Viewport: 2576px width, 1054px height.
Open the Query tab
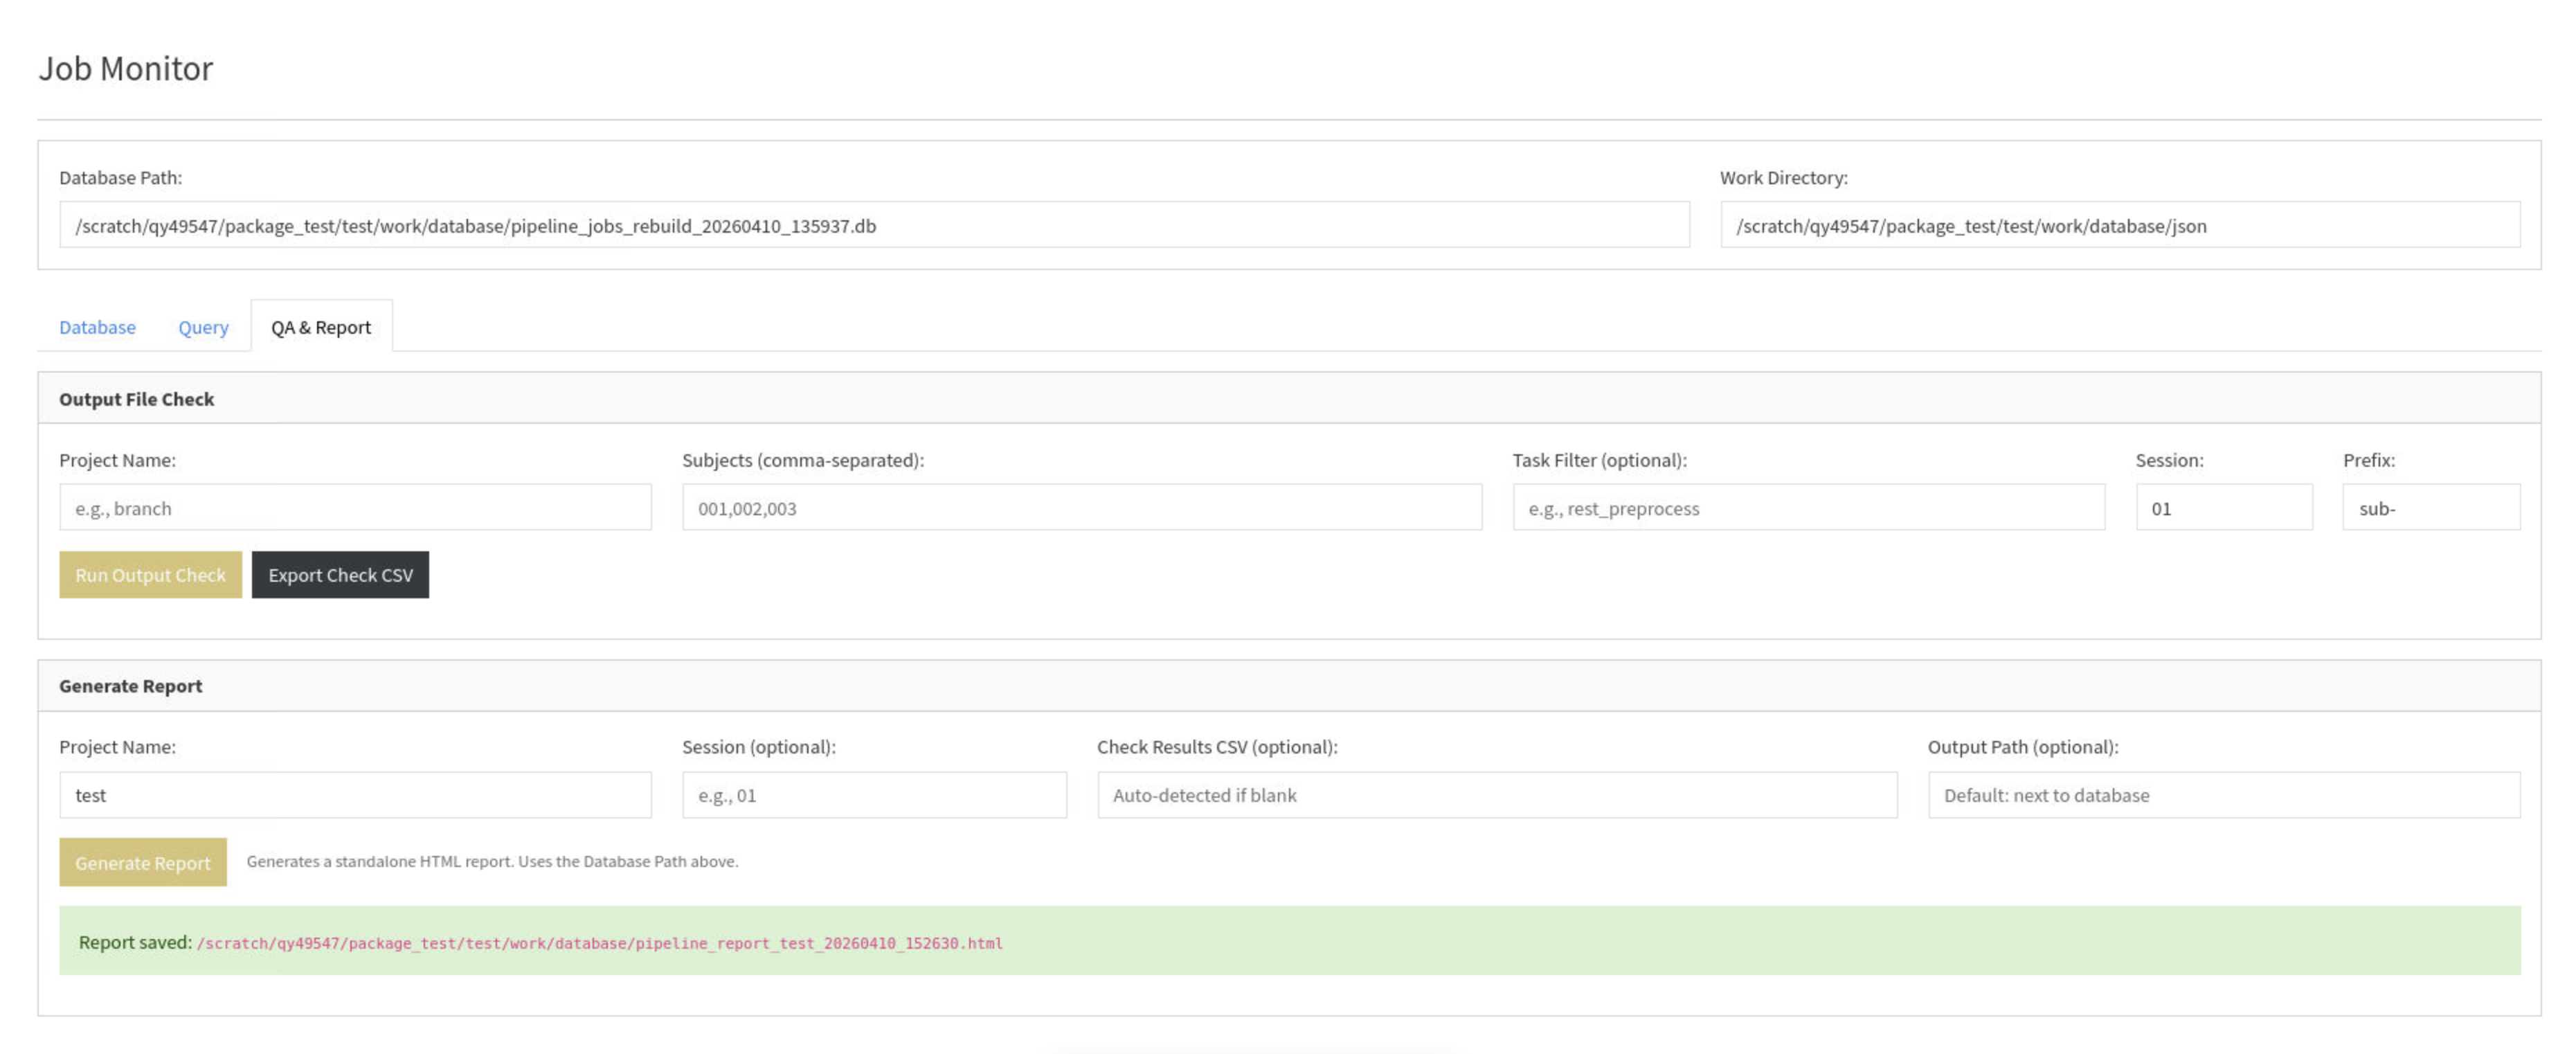click(x=203, y=327)
